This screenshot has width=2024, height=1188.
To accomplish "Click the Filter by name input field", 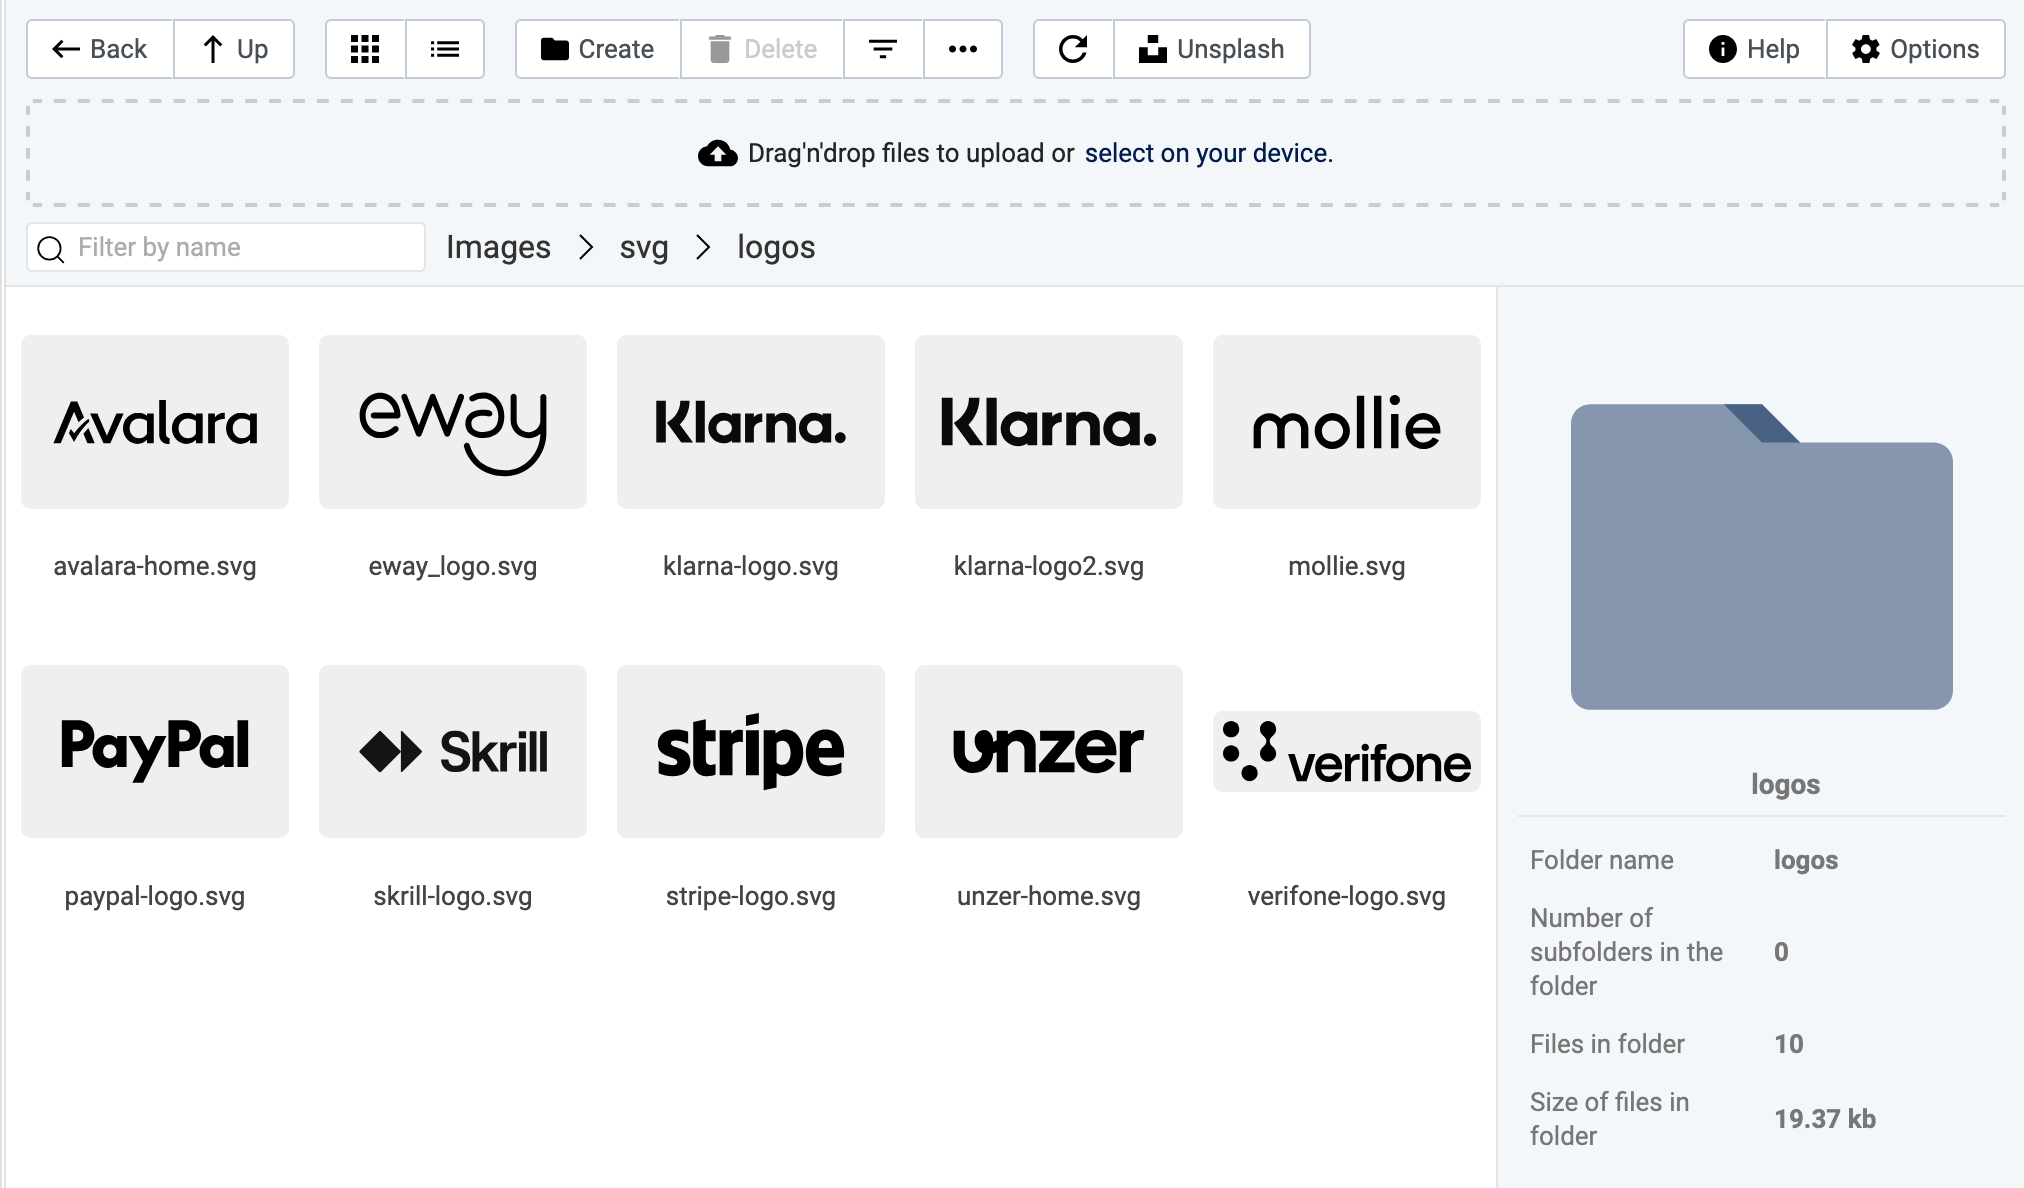I will pos(240,247).
